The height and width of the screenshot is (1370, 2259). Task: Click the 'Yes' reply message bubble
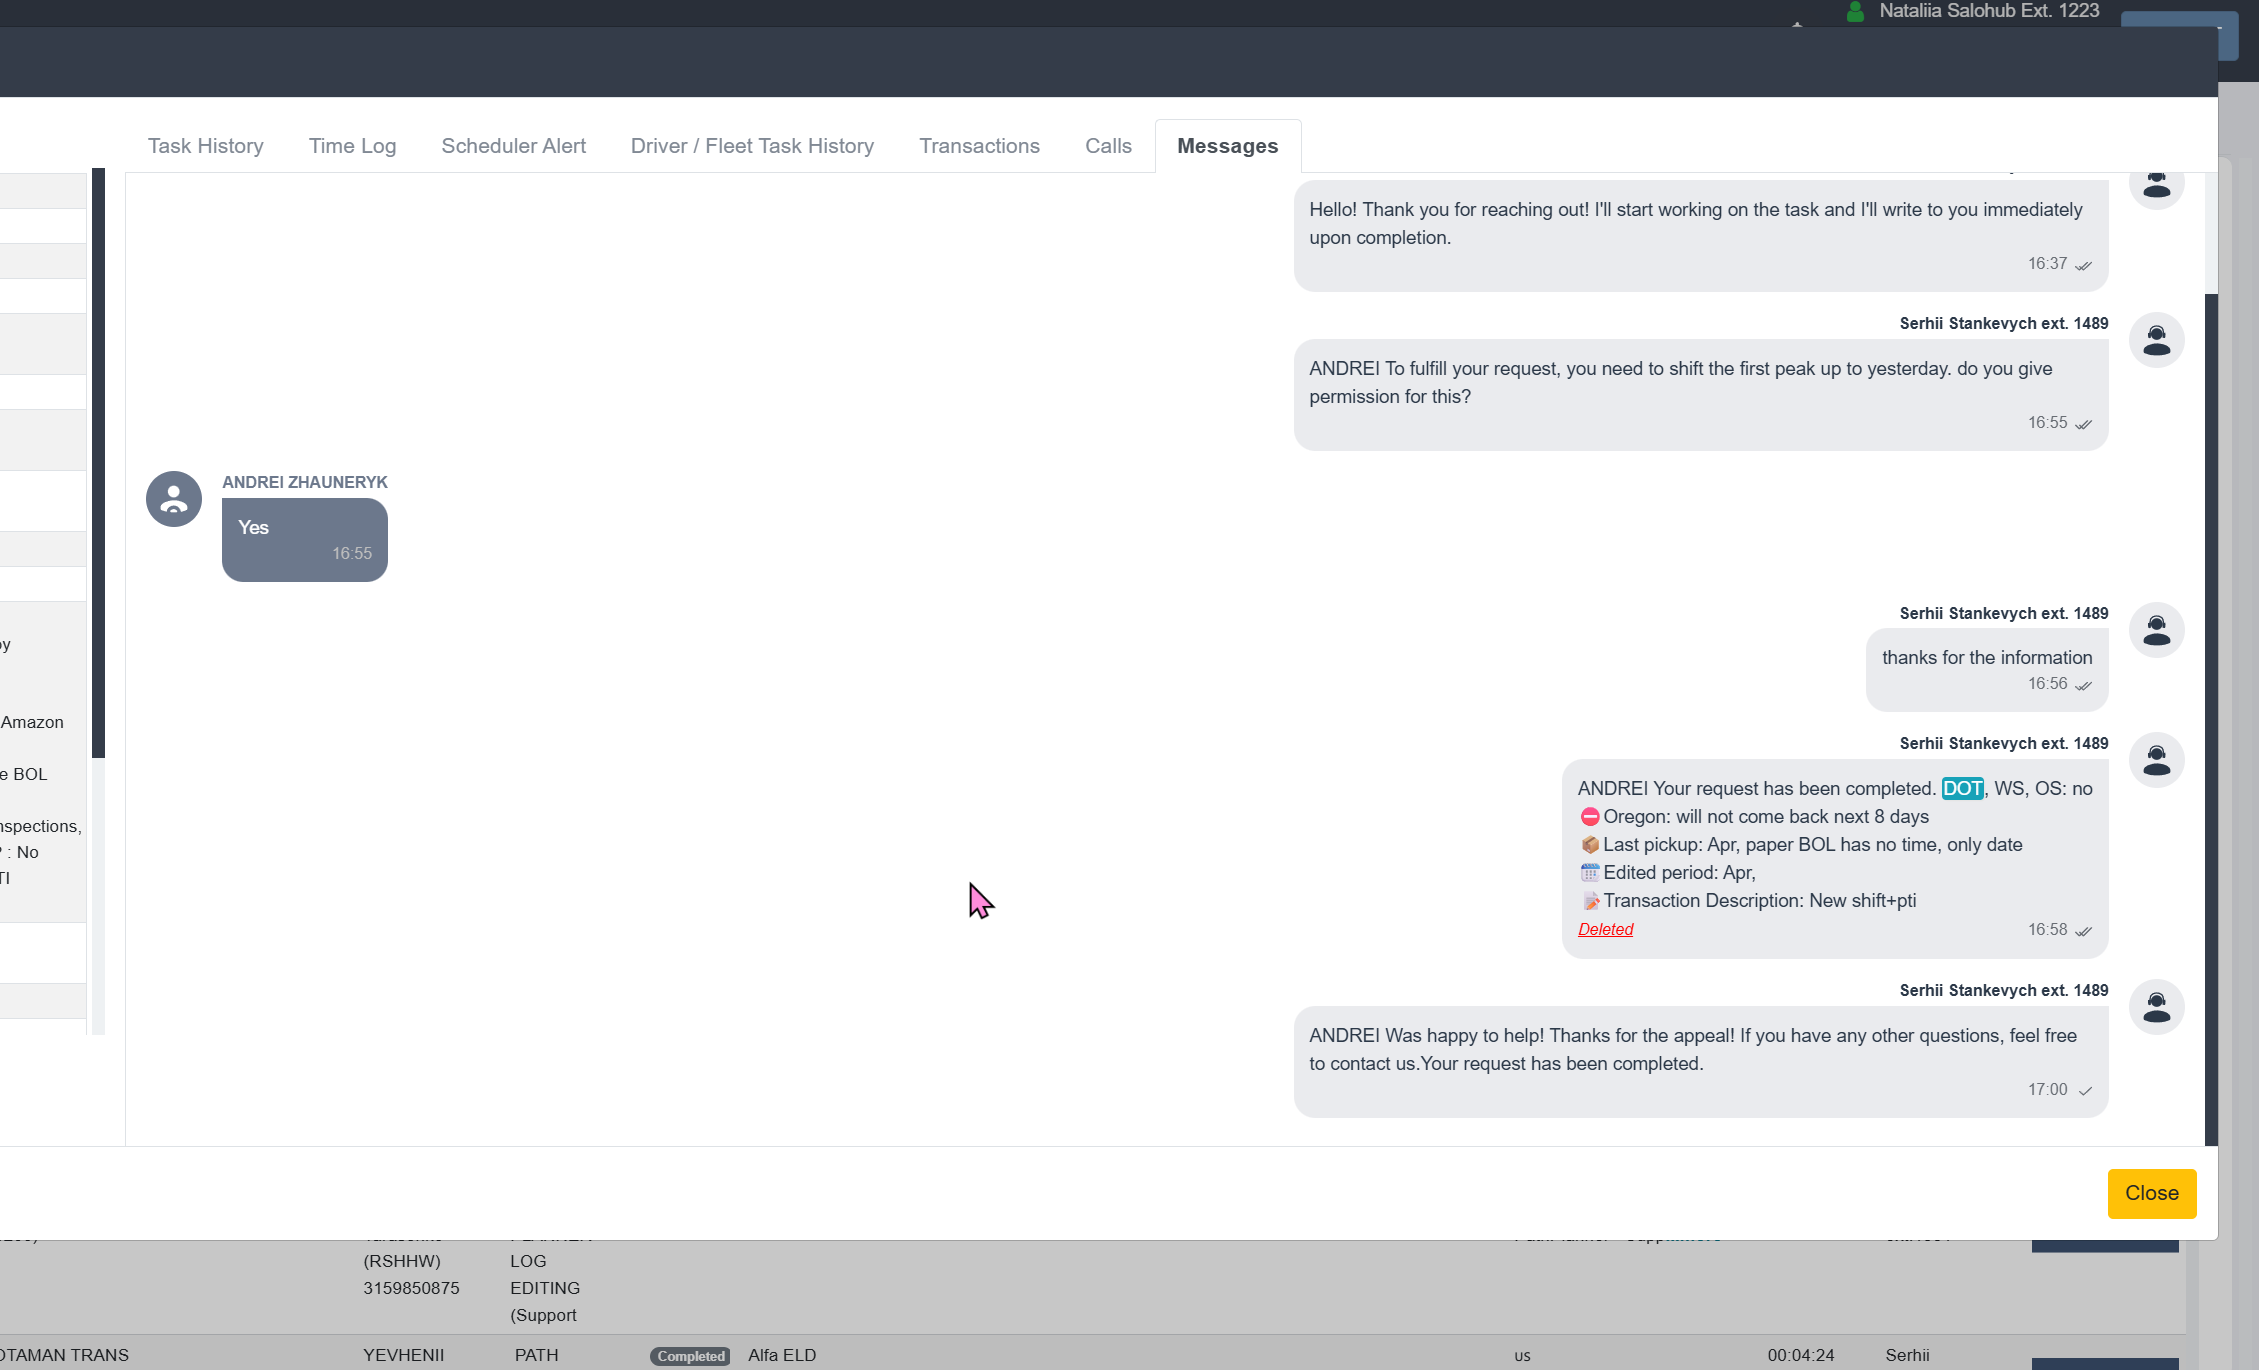(x=304, y=539)
